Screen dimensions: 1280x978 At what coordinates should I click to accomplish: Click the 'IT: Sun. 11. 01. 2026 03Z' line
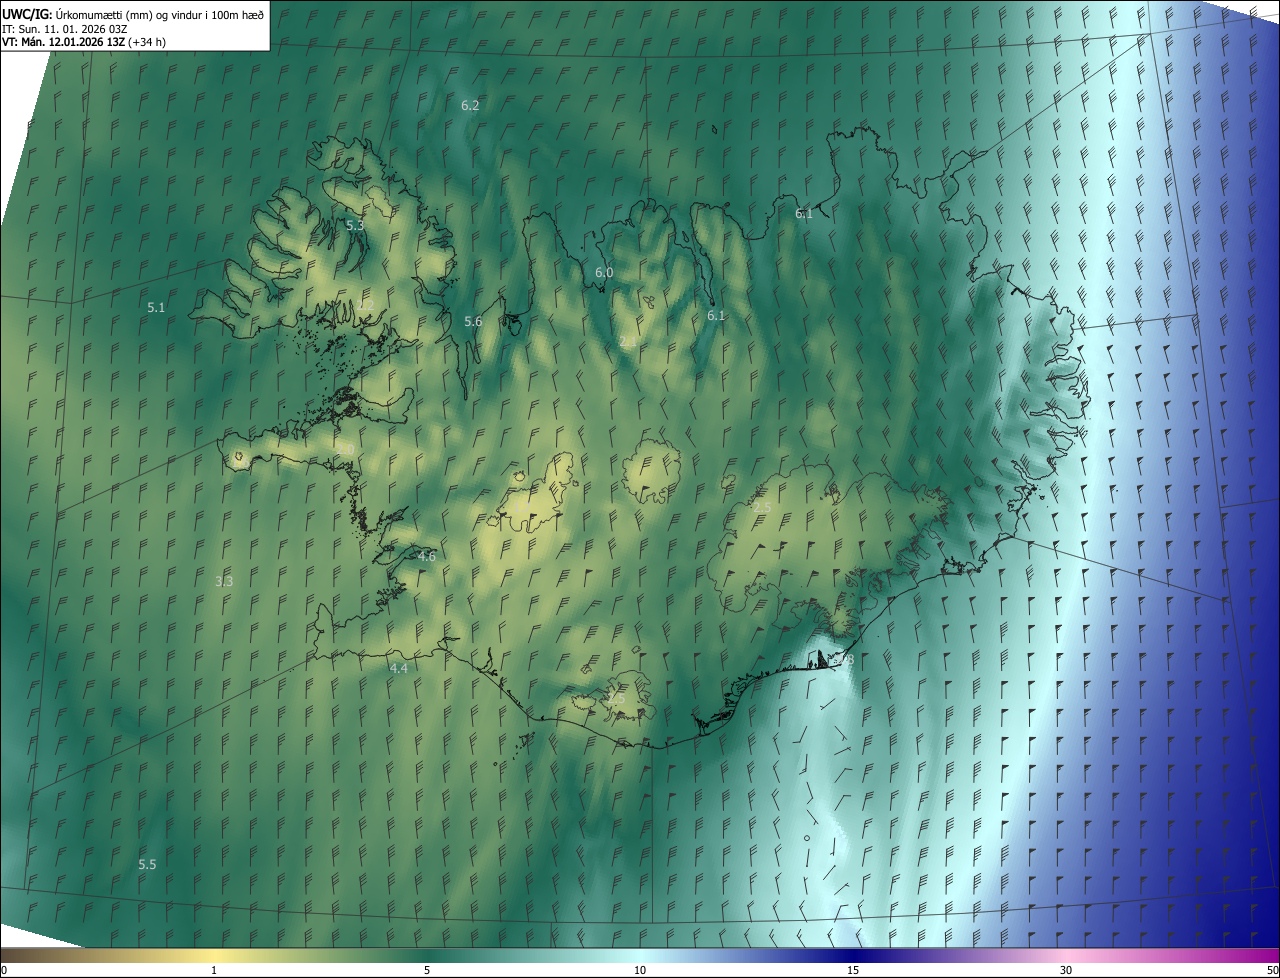click(64, 29)
